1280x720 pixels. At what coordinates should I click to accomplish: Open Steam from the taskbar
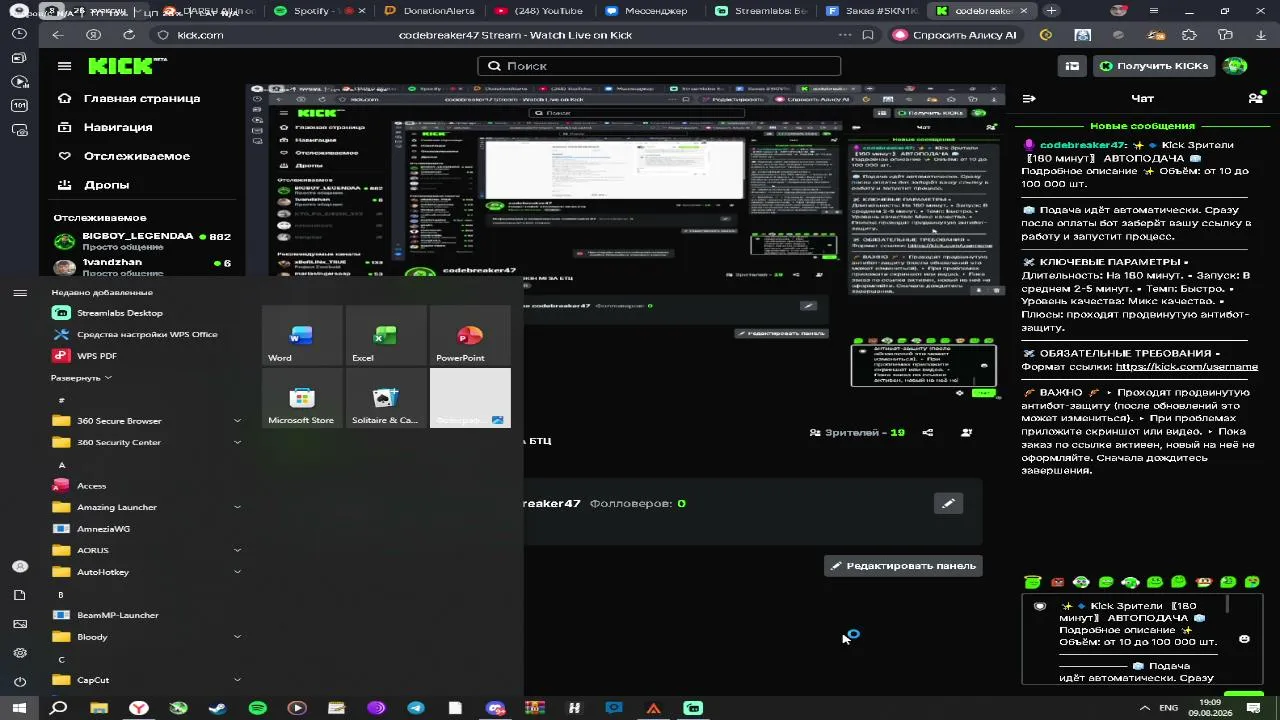(x=218, y=708)
